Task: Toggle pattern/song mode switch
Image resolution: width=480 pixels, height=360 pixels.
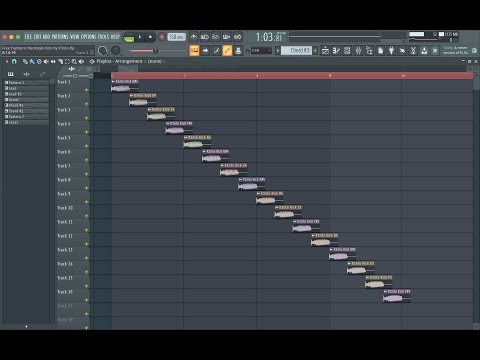Action: (129, 38)
